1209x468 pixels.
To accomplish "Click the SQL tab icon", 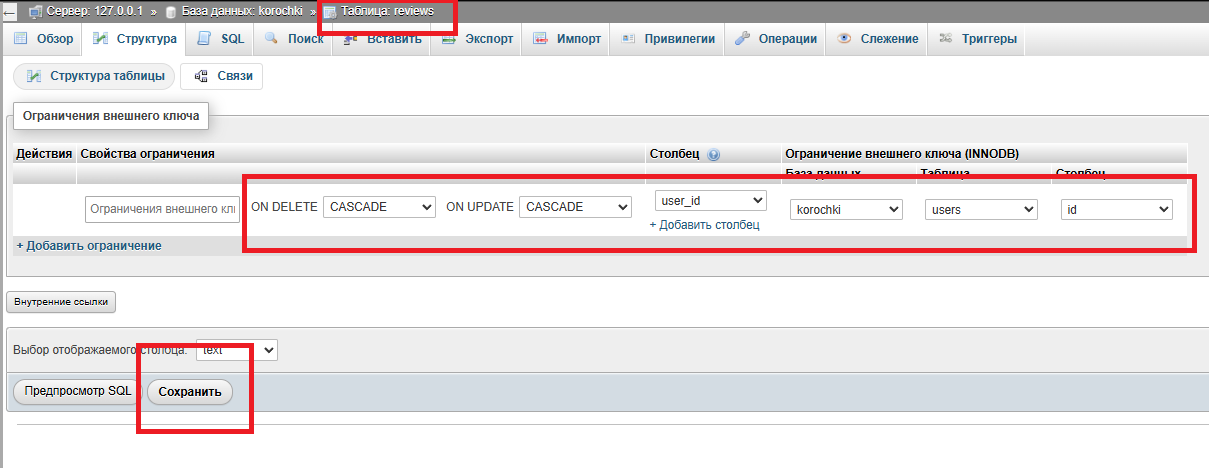I will coord(204,39).
